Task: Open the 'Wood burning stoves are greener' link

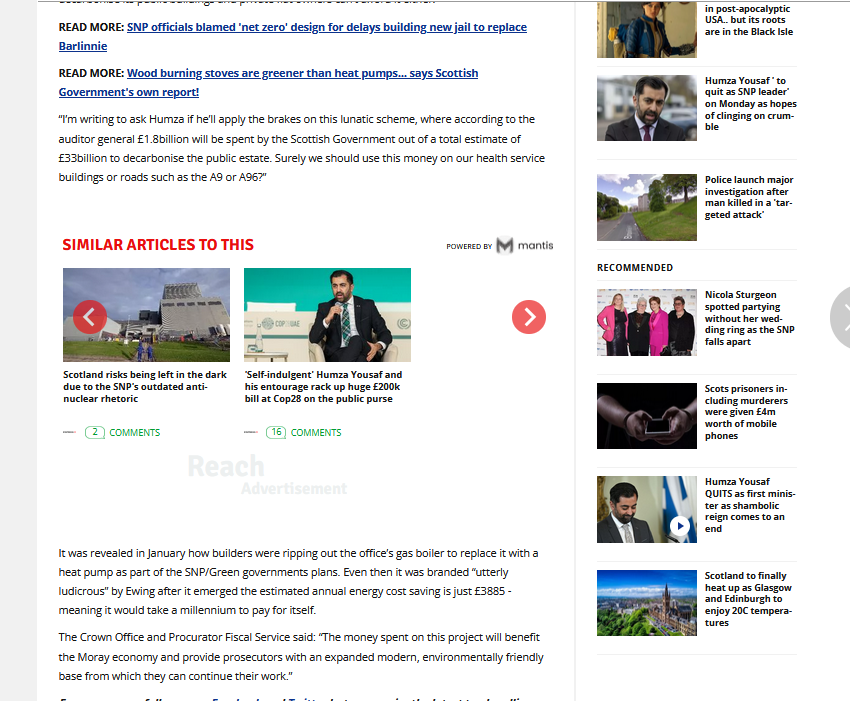Action: pos(268,82)
